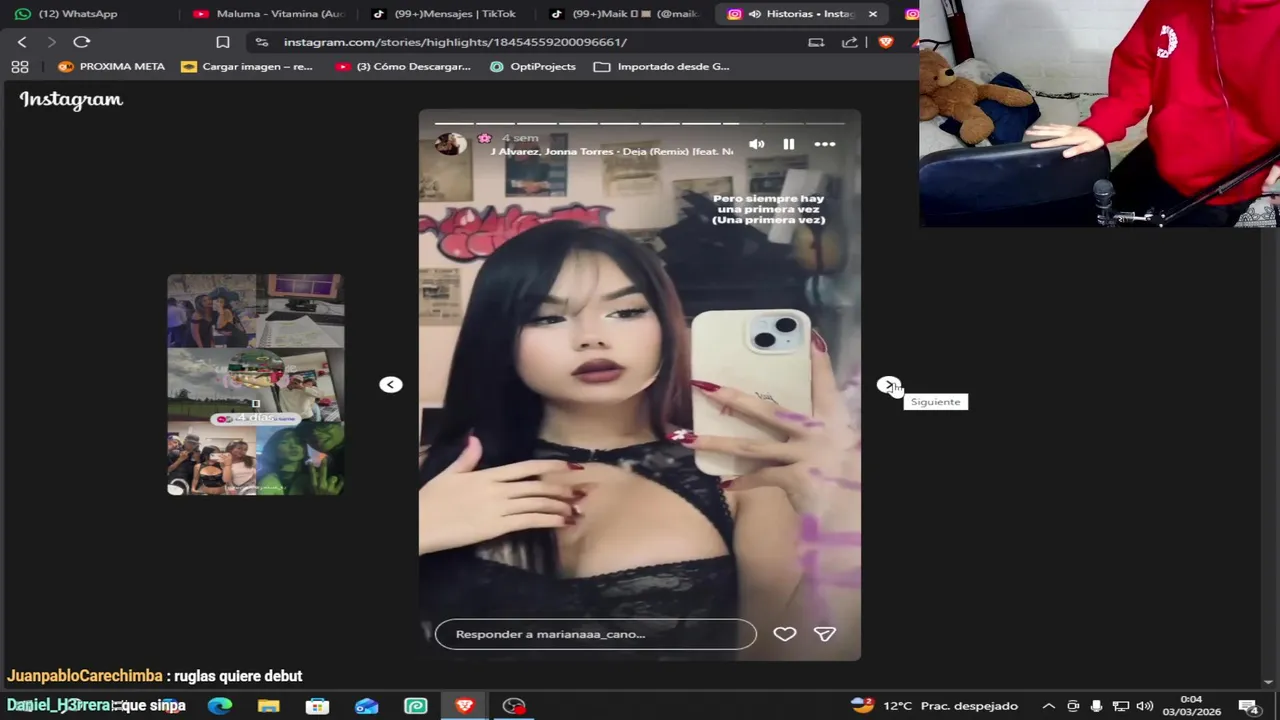The width and height of the screenshot is (1280, 720).
Task: Open the notification center icon
Action: tap(1248, 706)
